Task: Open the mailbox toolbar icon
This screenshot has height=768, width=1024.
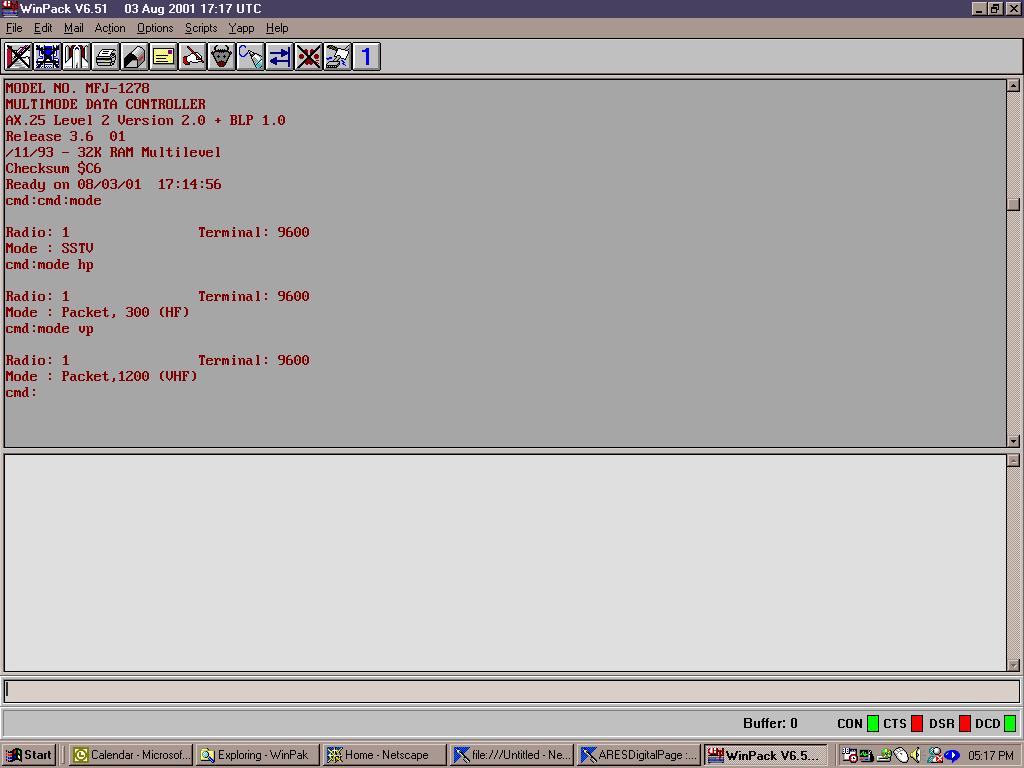Action: point(135,57)
